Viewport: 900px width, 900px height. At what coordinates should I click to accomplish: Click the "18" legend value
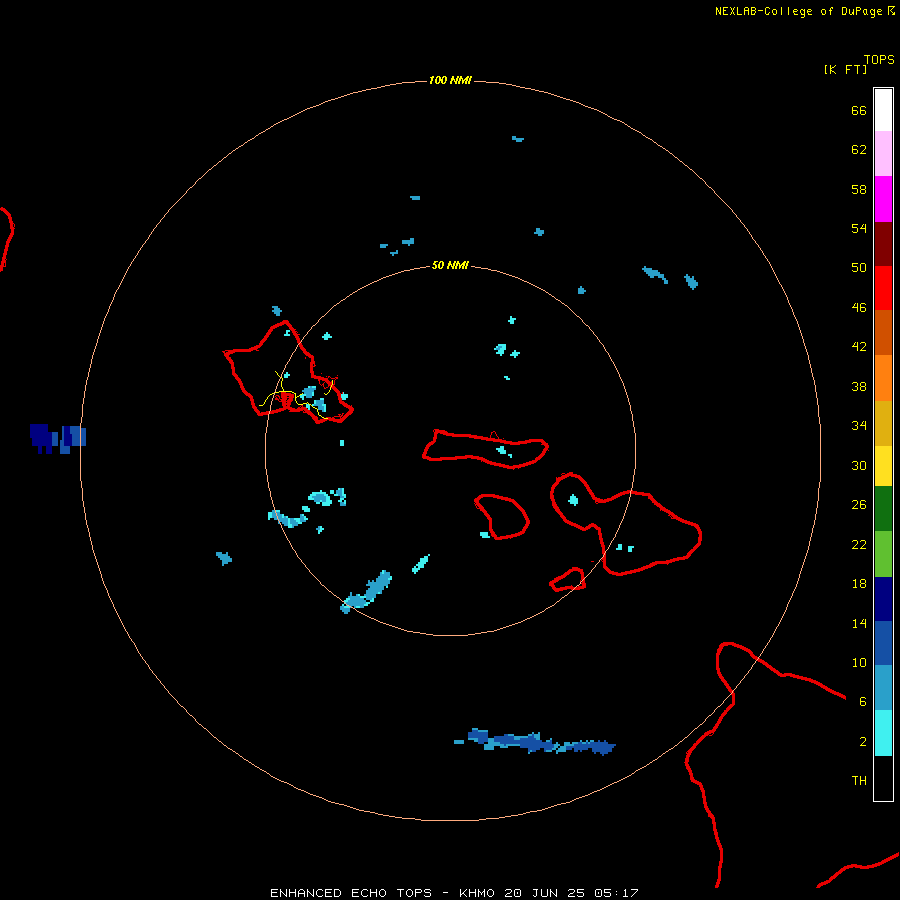(859, 584)
